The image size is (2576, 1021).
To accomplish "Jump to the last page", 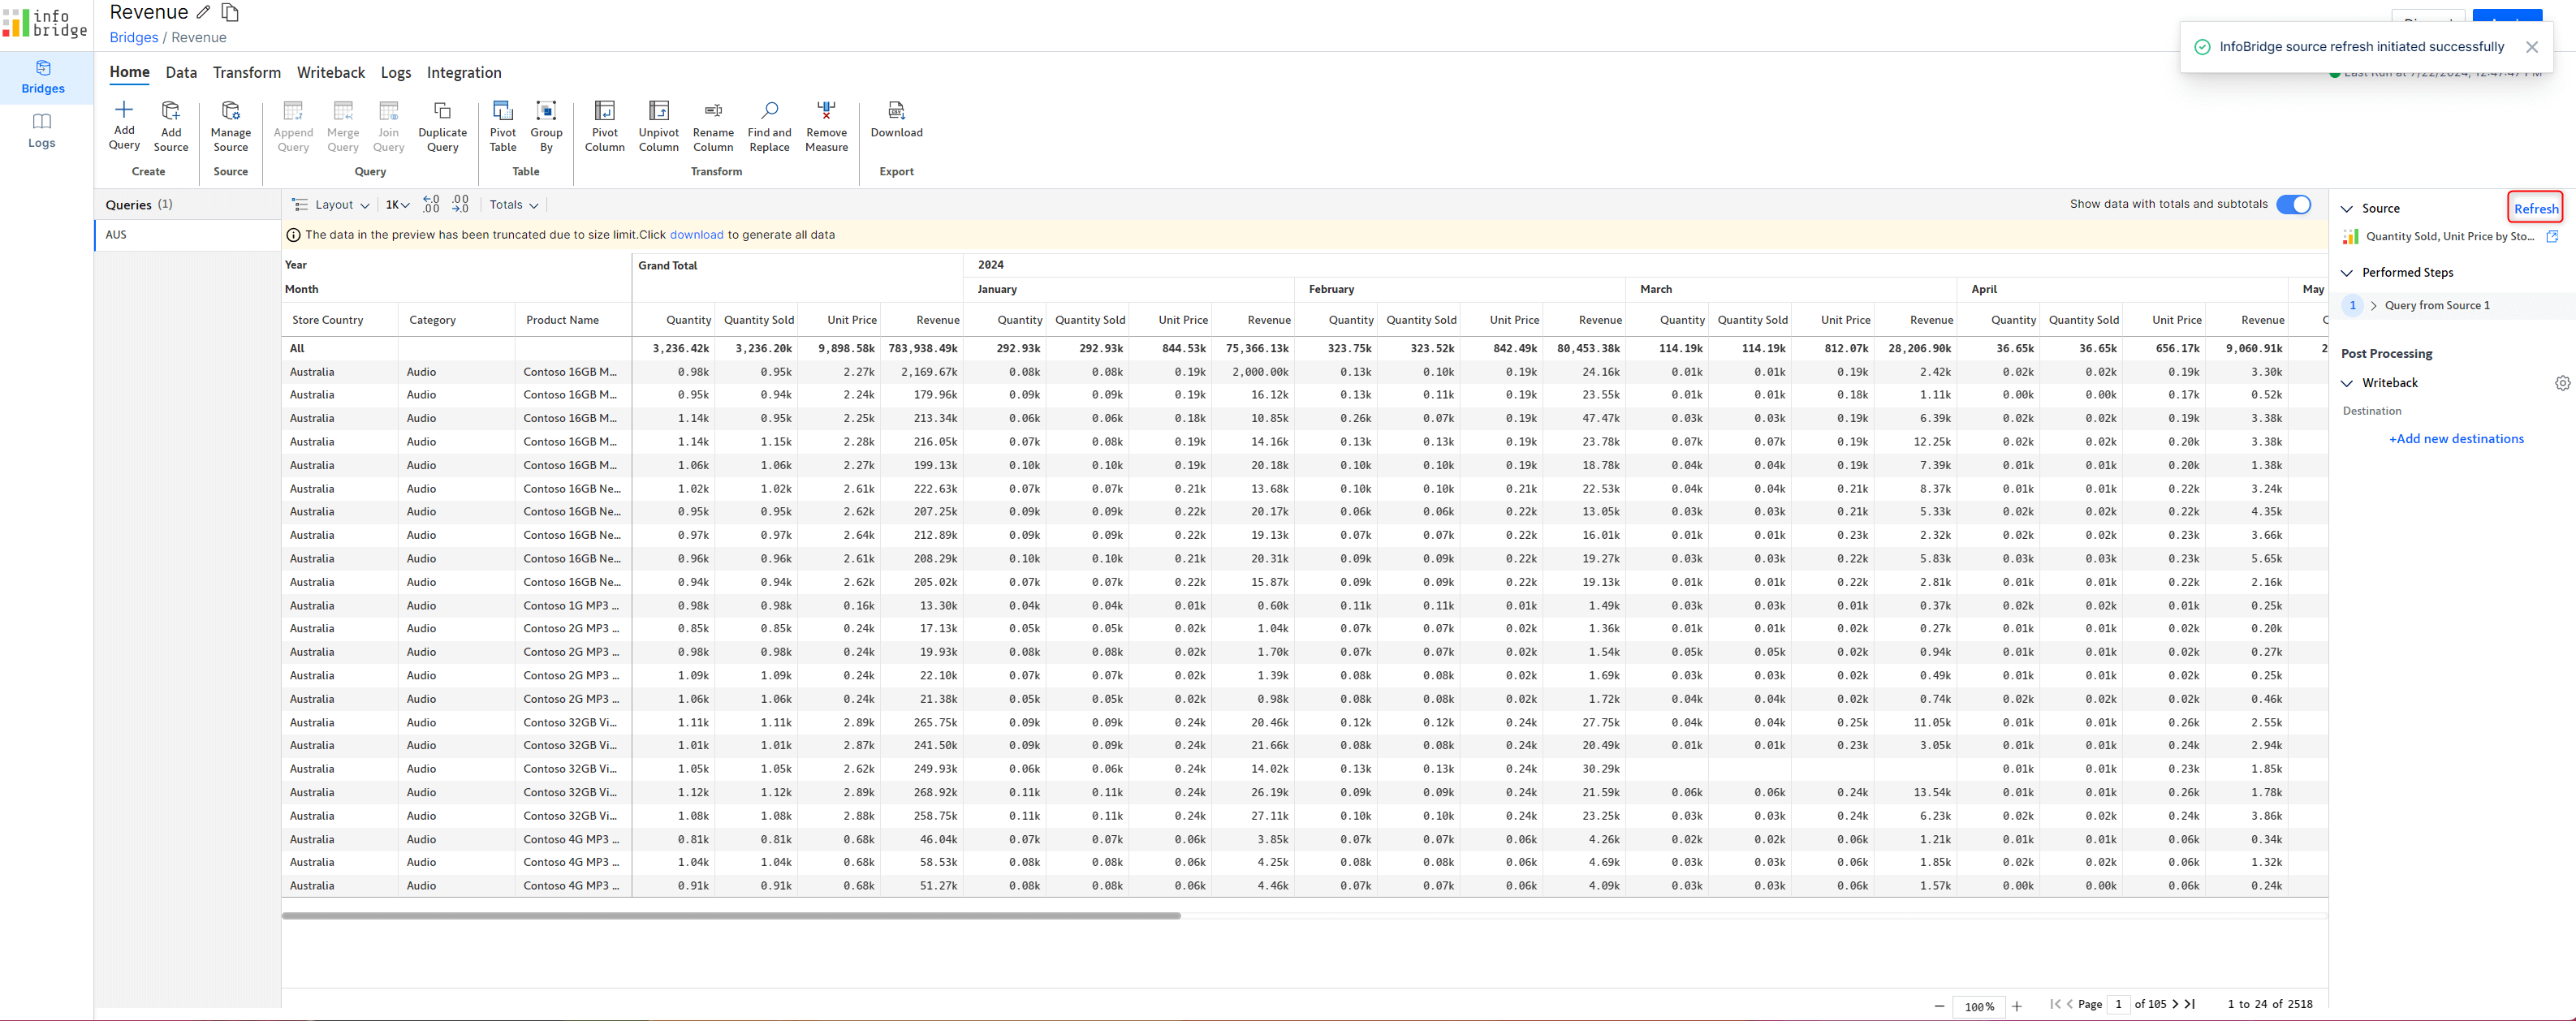I will click(2190, 1004).
